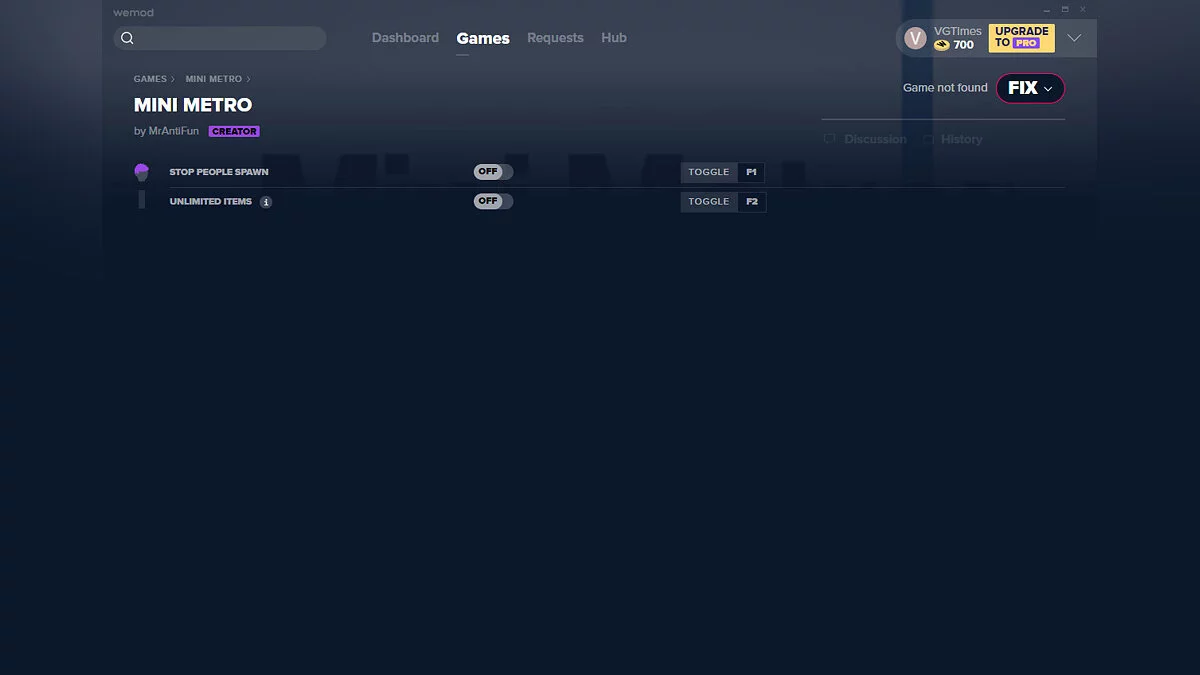Click the CREATOR badge
1200x675 pixels.
[x=234, y=131]
